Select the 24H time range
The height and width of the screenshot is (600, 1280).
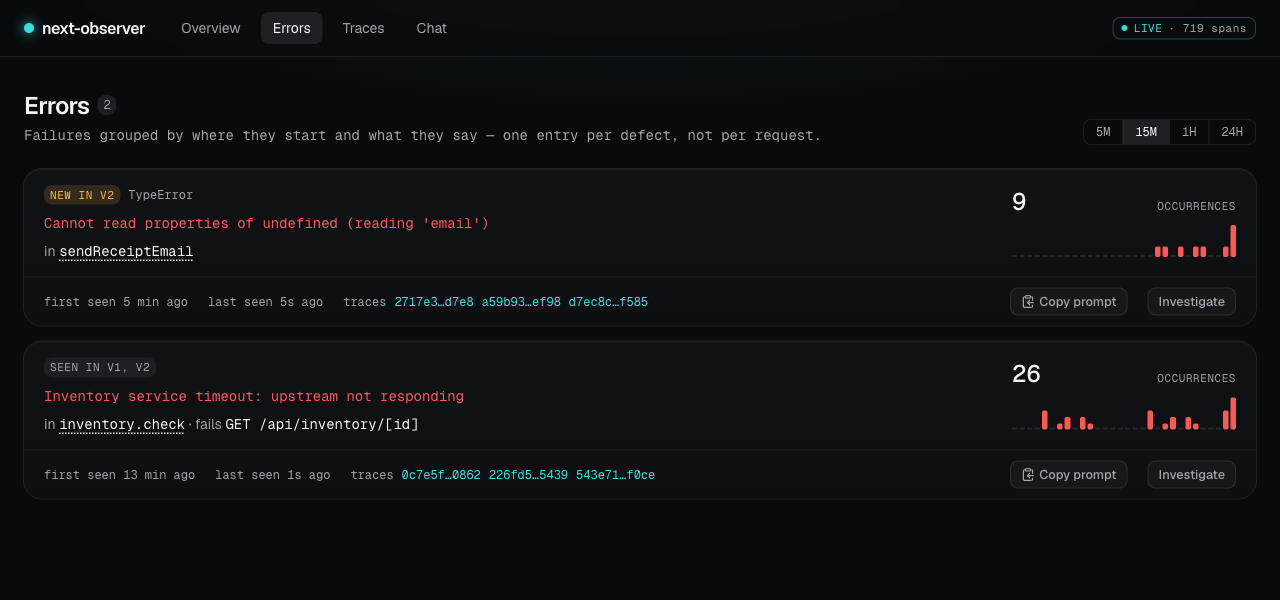click(1232, 132)
